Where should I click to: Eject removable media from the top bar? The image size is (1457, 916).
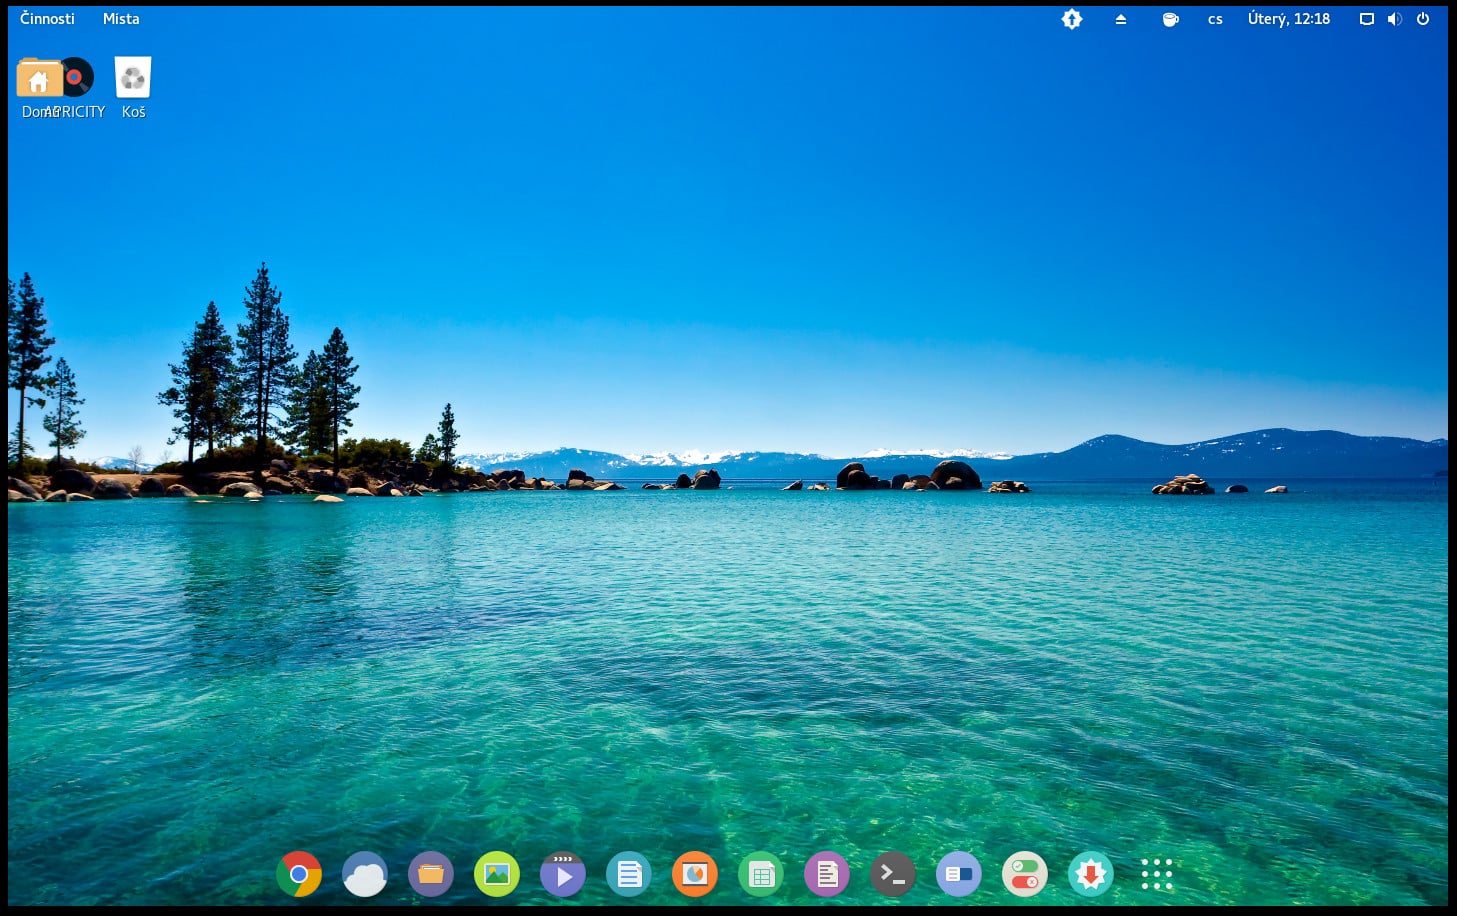(x=1120, y=18)
